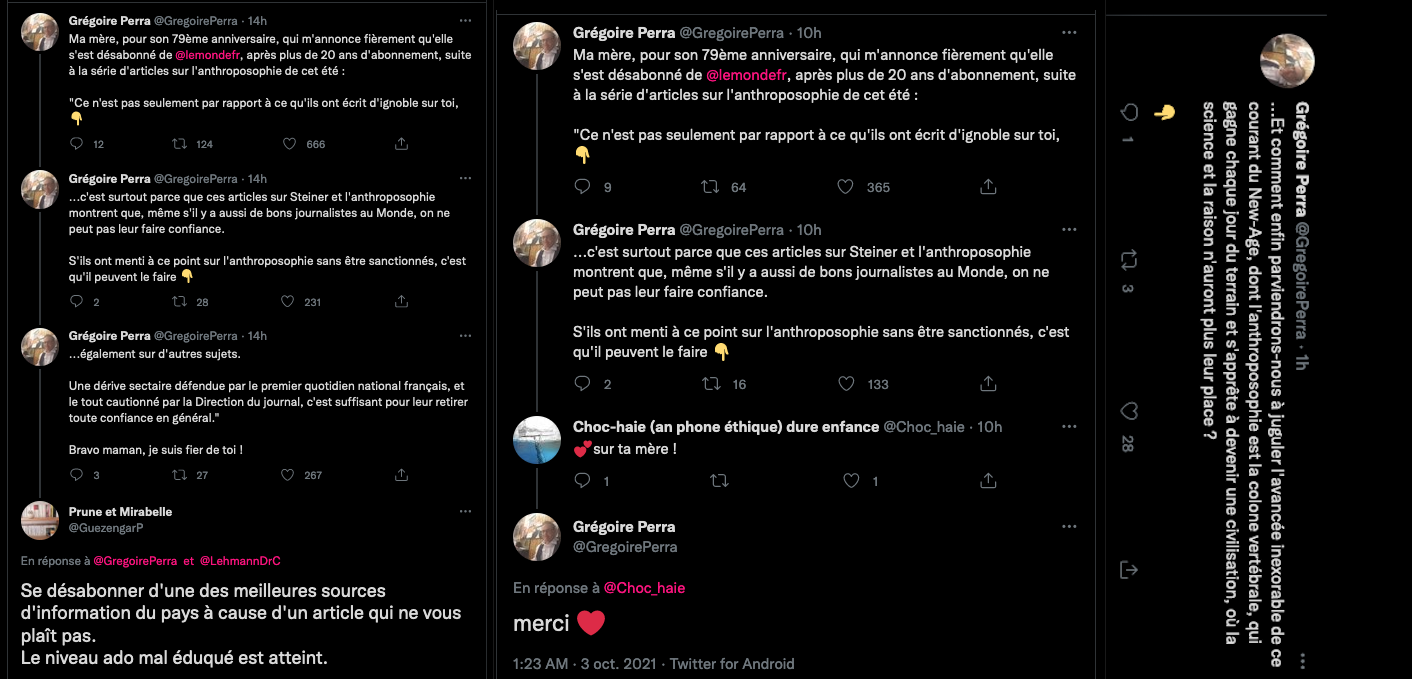
Task: Open more options on Prune et Mirabelle's tweet
Action: point(465,511)
